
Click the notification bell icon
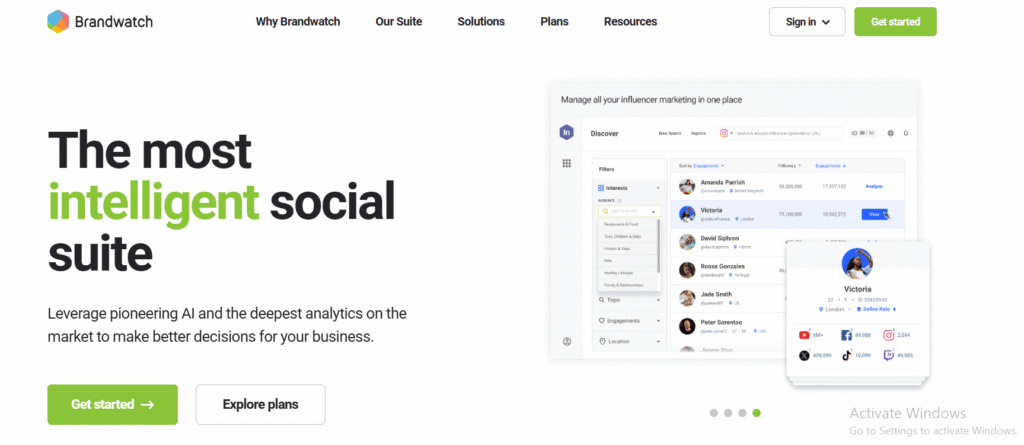click(906, 133)
